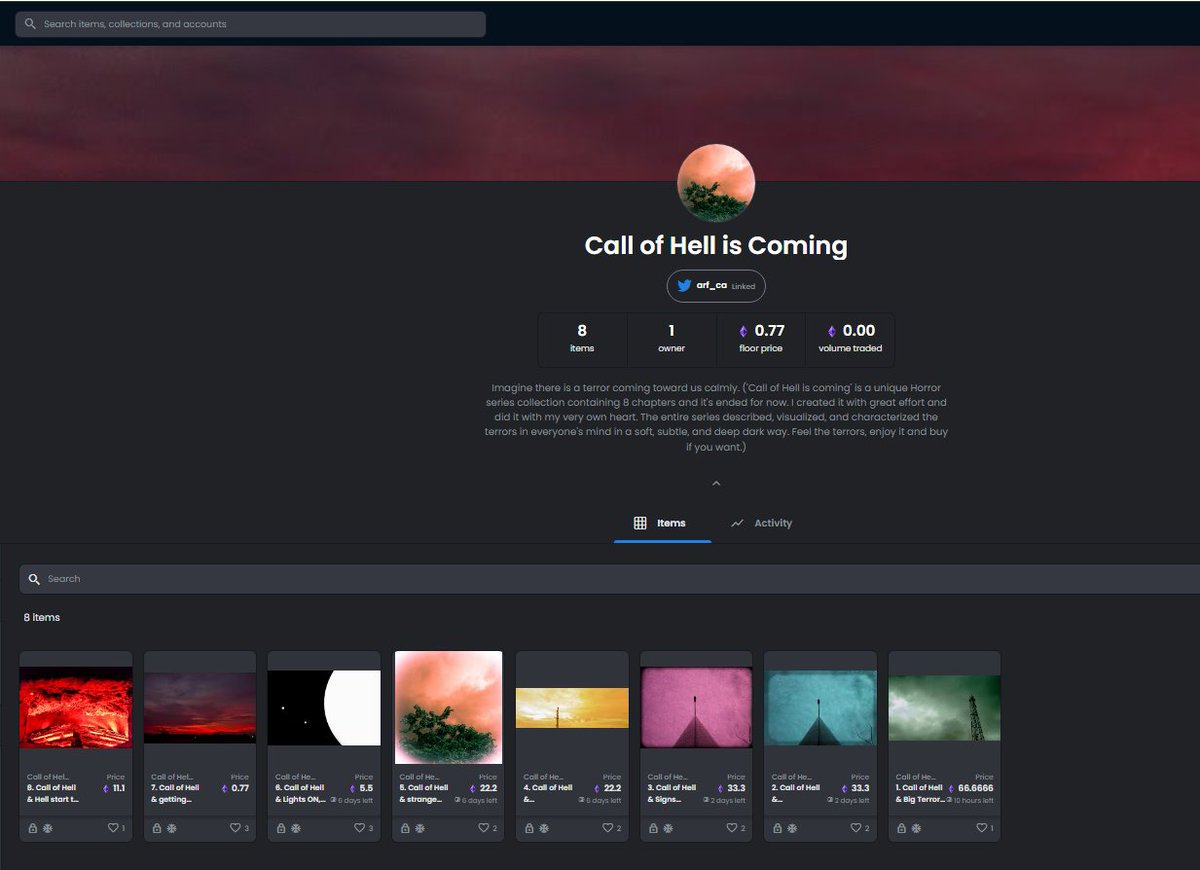
Task: Open the pink sky tree thumbnail of item 5
Action: pos(448,708)
